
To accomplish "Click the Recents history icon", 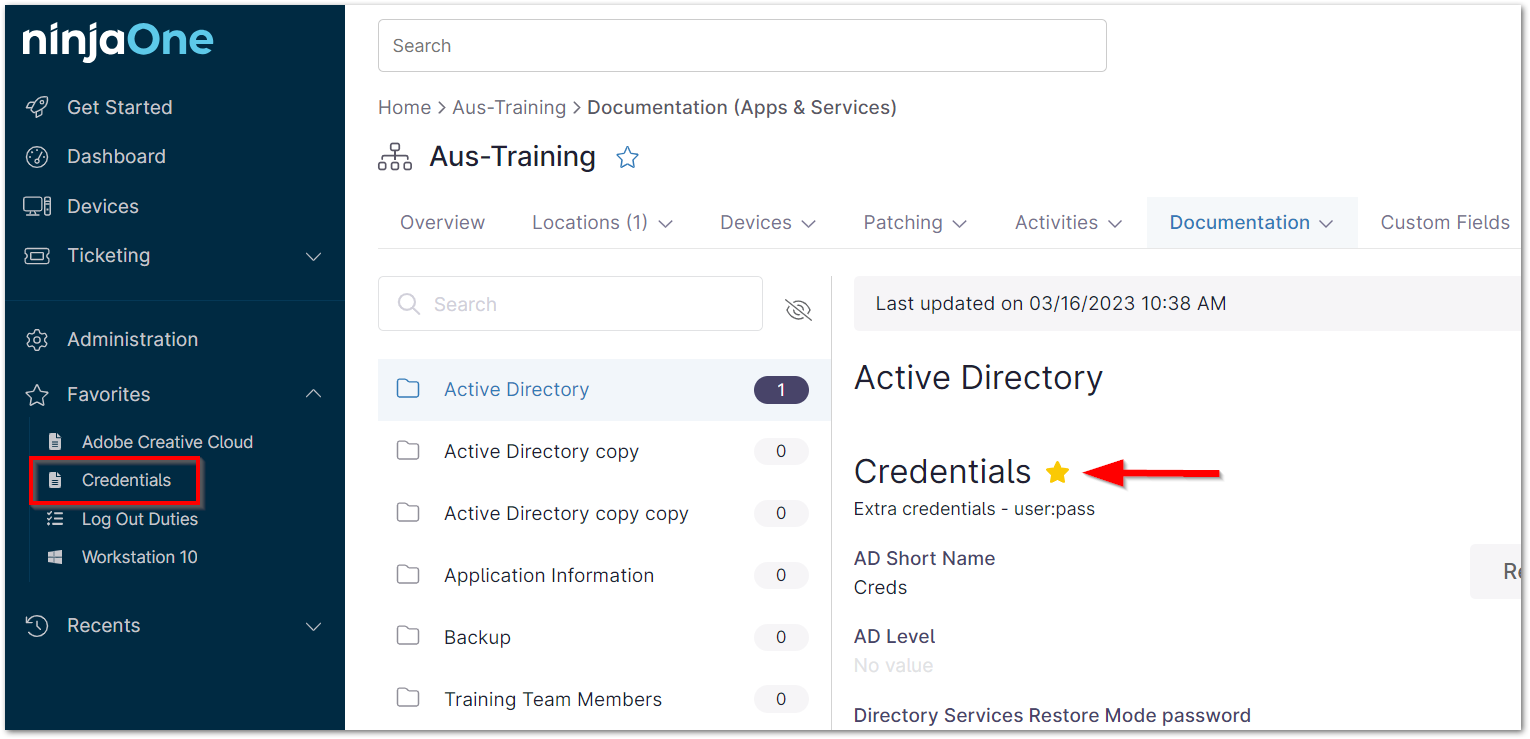I will click(x=37, y=626).
